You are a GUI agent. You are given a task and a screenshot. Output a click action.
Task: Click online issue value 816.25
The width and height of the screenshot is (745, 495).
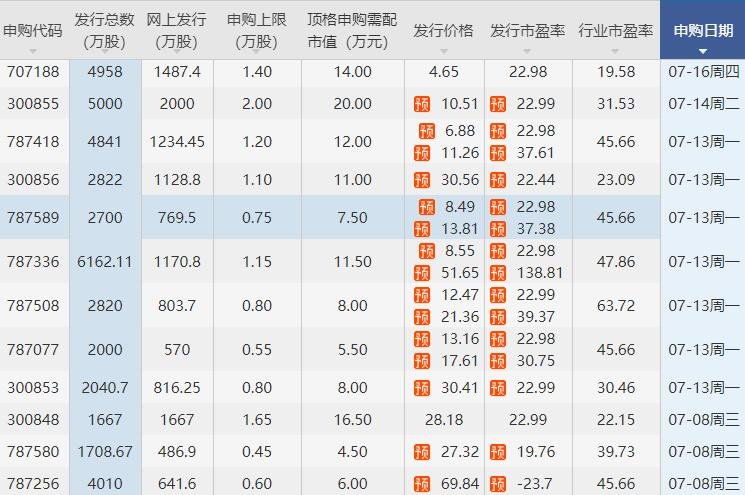pos(177,388)
